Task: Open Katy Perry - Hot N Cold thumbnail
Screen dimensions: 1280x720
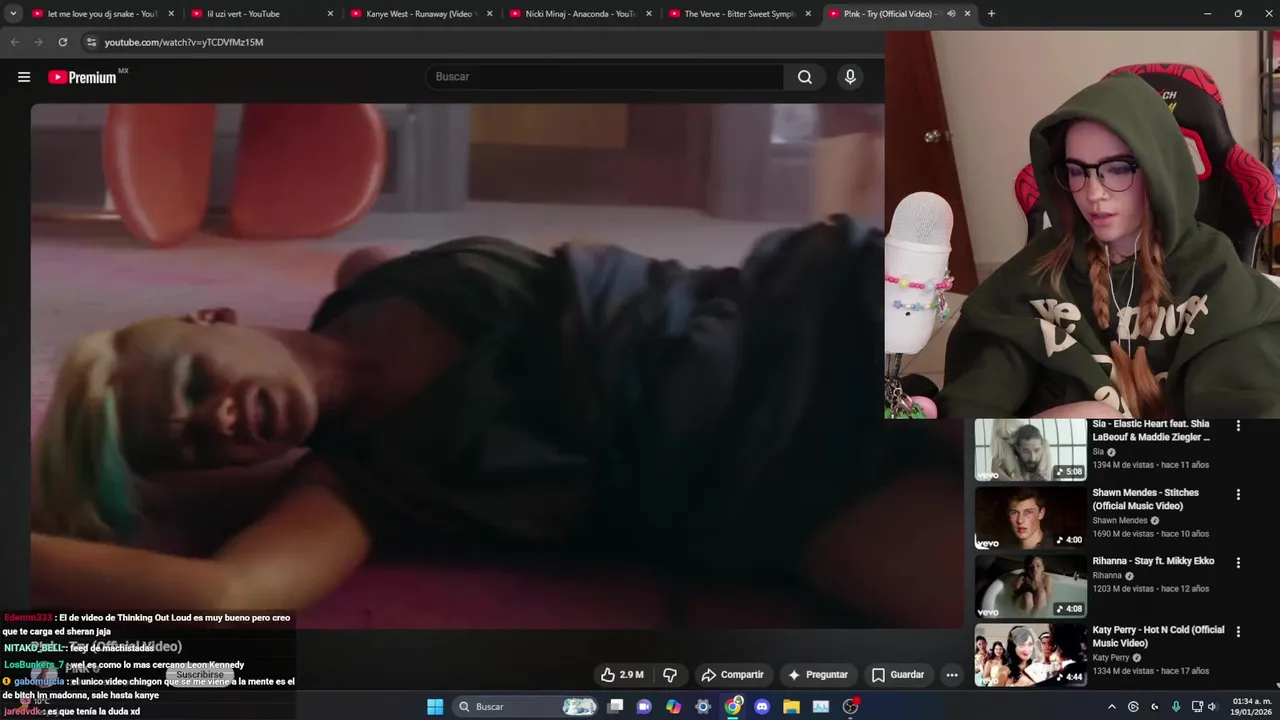Action: click(1030, 655)
